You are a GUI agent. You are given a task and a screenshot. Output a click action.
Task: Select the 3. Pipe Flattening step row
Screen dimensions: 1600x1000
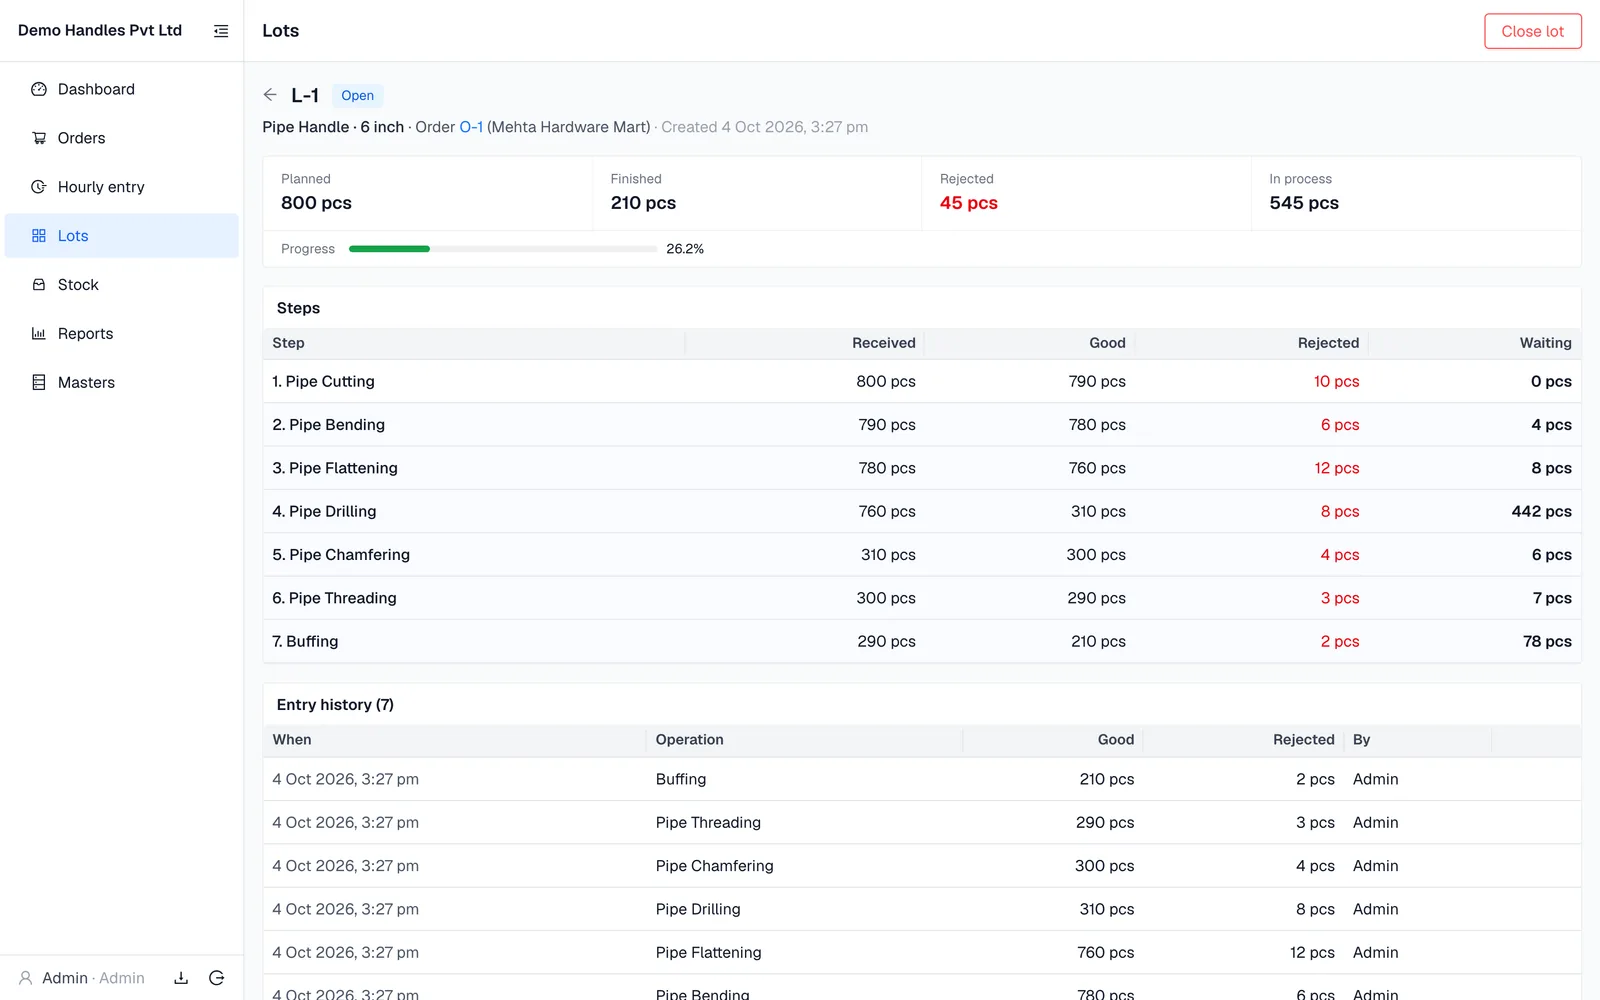point(922,468)
